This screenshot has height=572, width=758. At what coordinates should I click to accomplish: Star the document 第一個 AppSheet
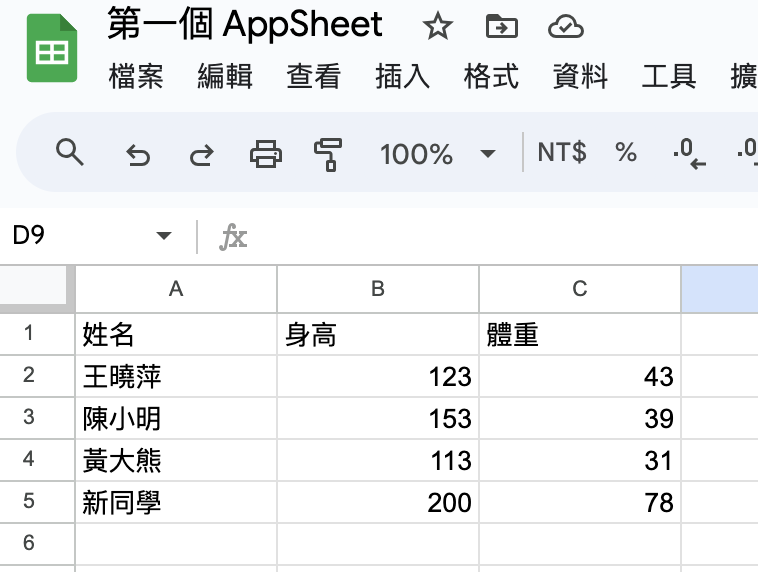click(437, 27)
